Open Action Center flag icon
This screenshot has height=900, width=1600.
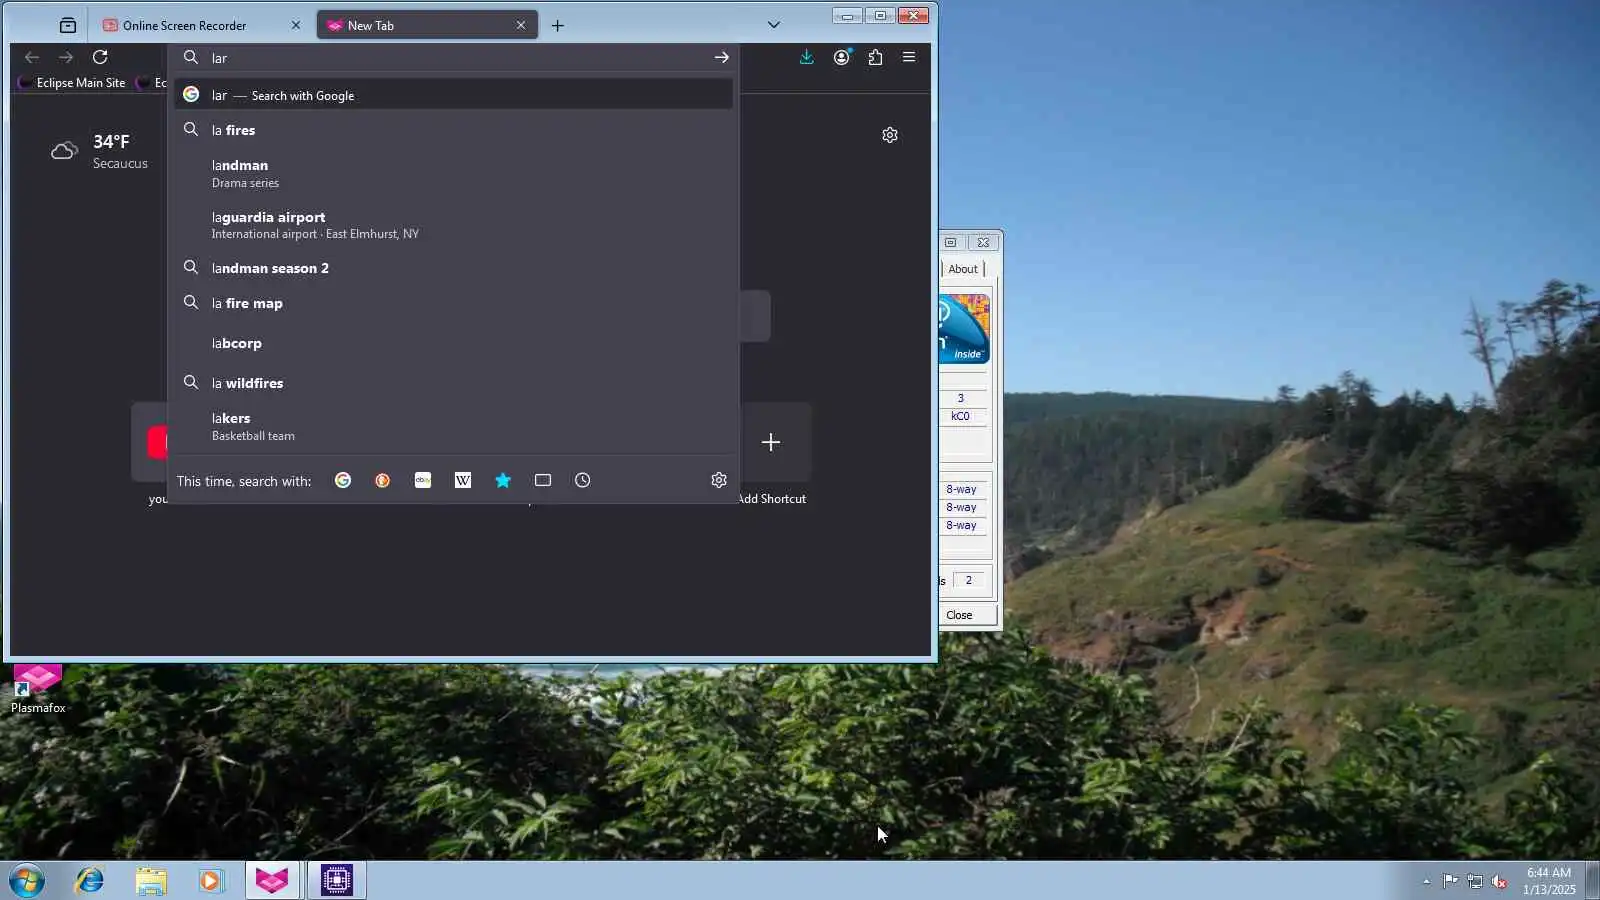[x=1450, y=881]
